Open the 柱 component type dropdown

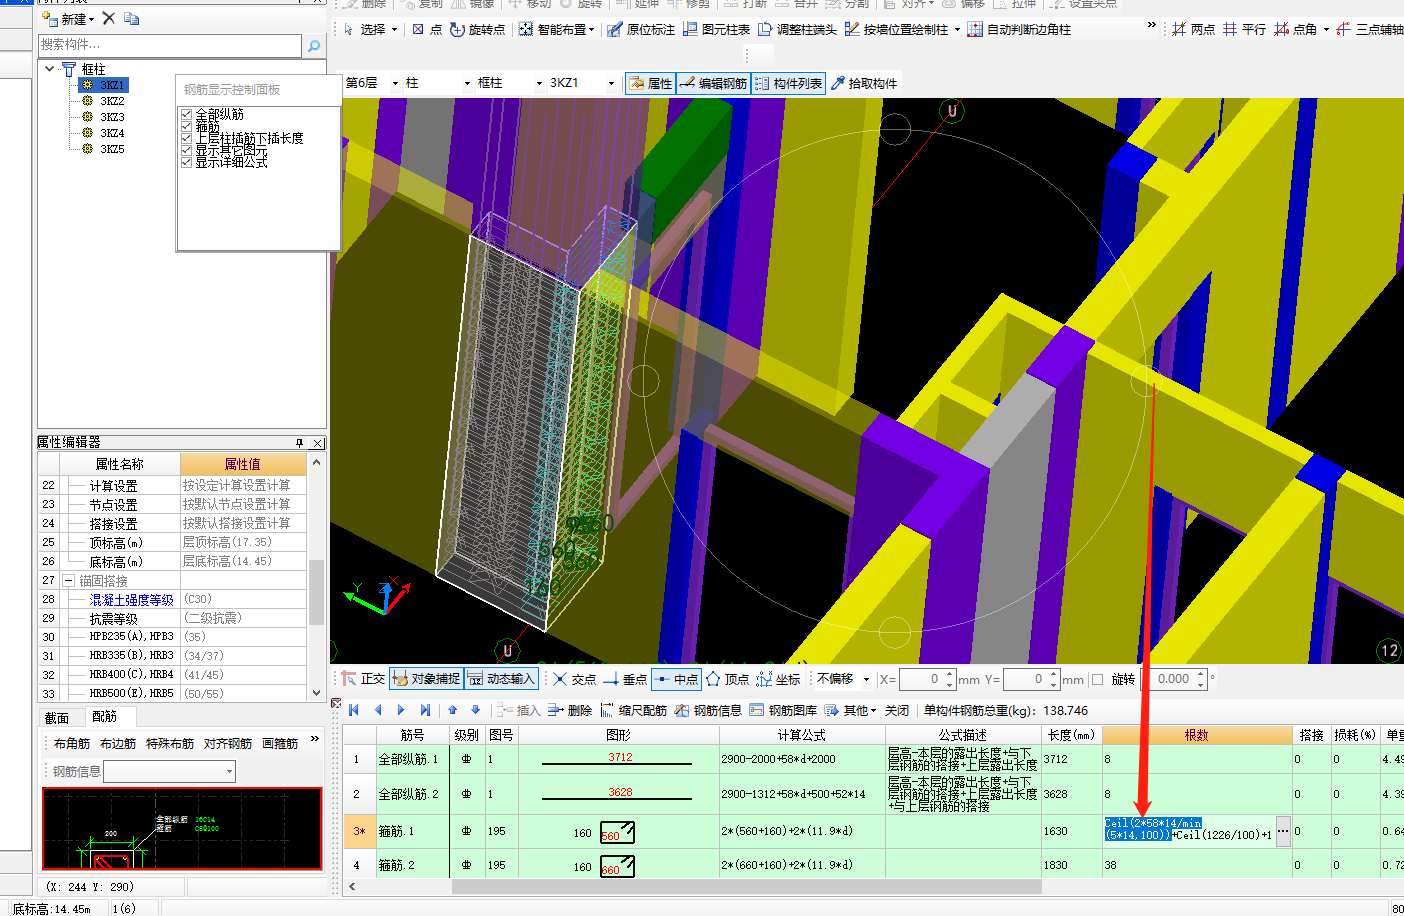467,83
